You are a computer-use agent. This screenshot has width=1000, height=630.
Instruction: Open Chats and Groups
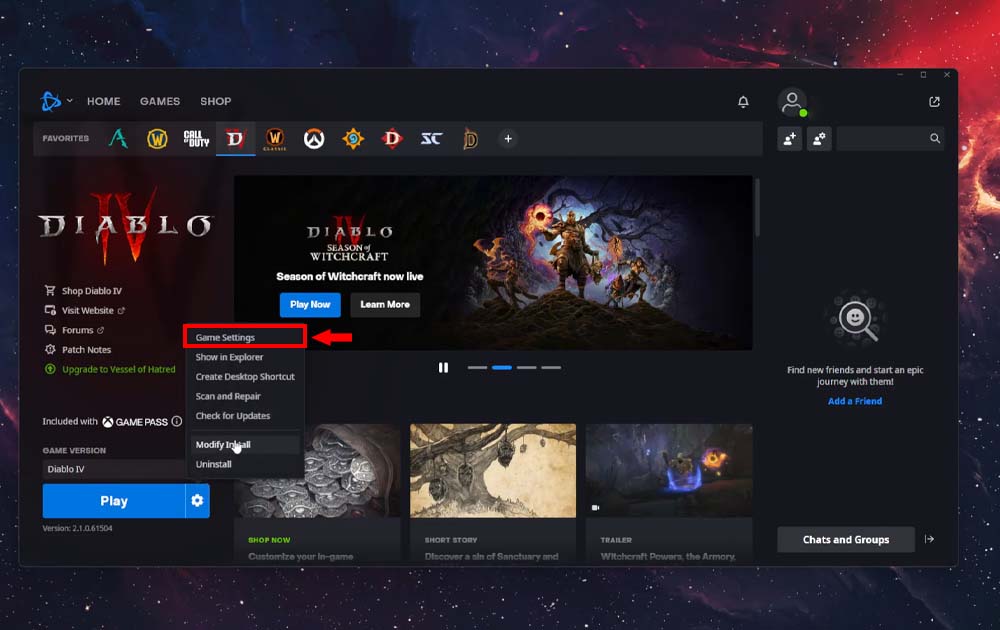click(845, 539)
